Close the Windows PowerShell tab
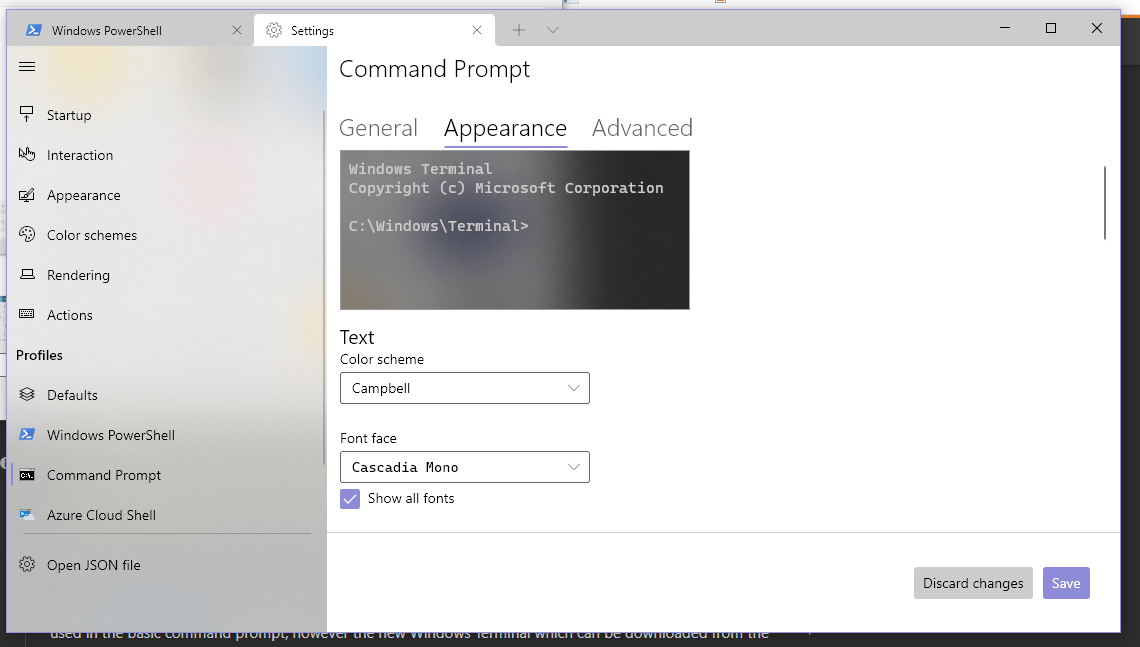Screen dimensions: 1140x647 (237, 30)
